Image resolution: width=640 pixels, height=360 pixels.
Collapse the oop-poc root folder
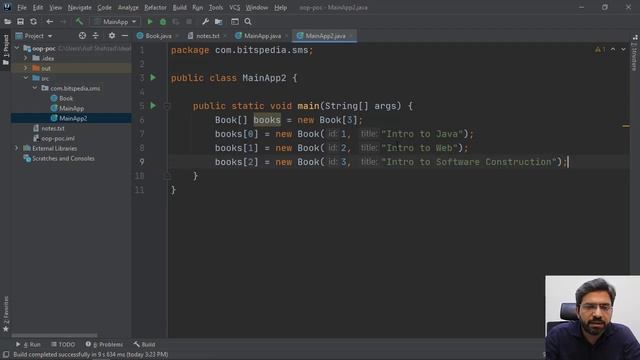[x=17, y=48]
